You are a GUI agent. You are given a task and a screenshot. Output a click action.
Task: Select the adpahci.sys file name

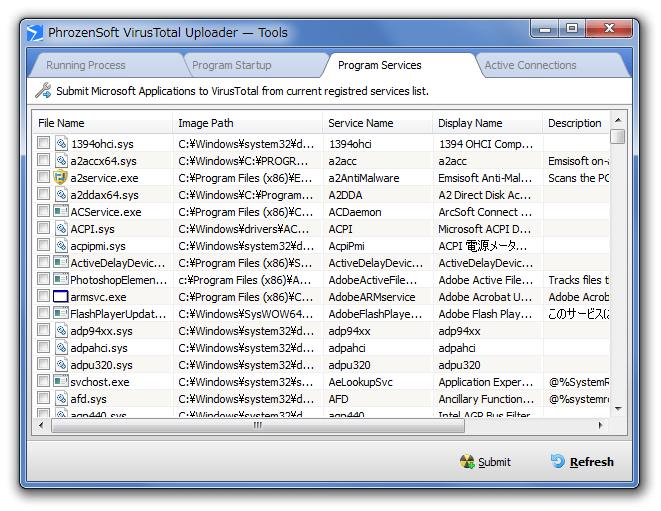99,348
